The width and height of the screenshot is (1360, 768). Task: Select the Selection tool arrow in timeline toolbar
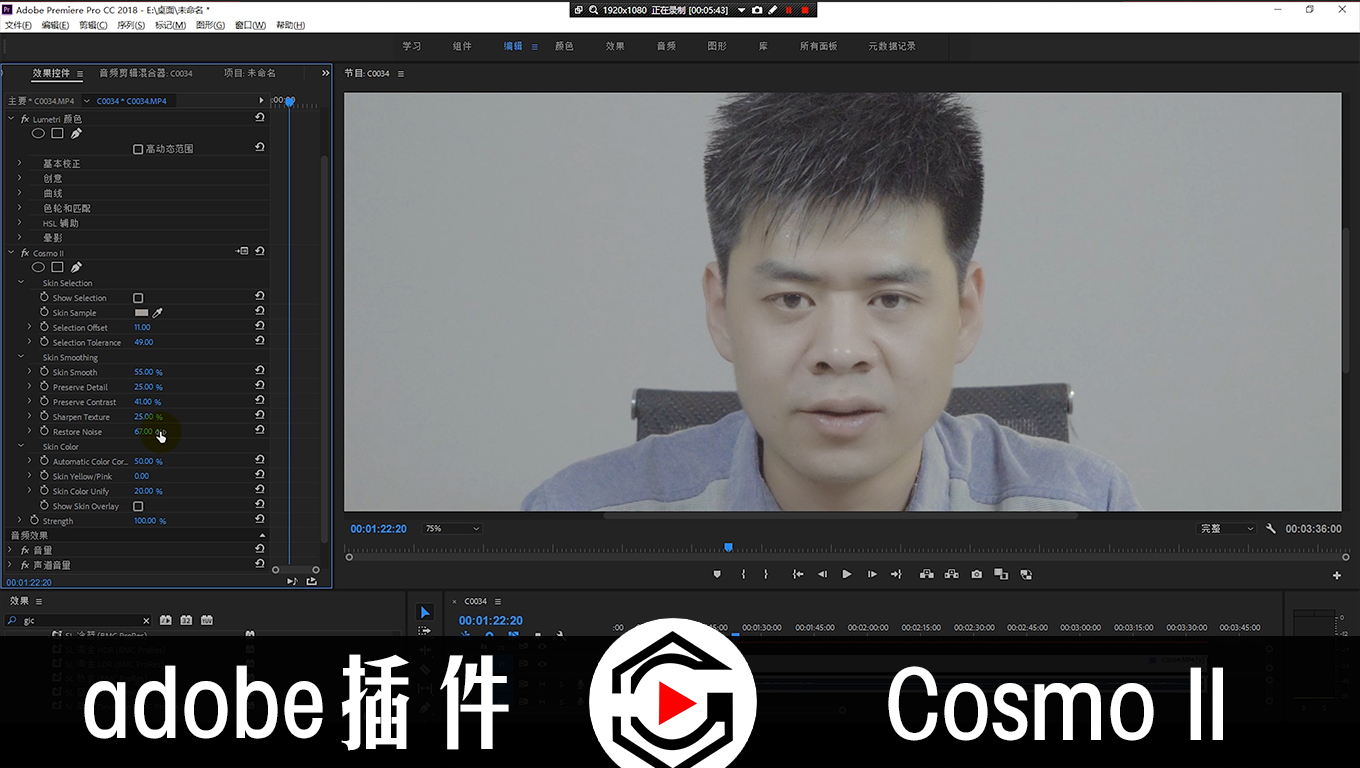coord(424,612)
